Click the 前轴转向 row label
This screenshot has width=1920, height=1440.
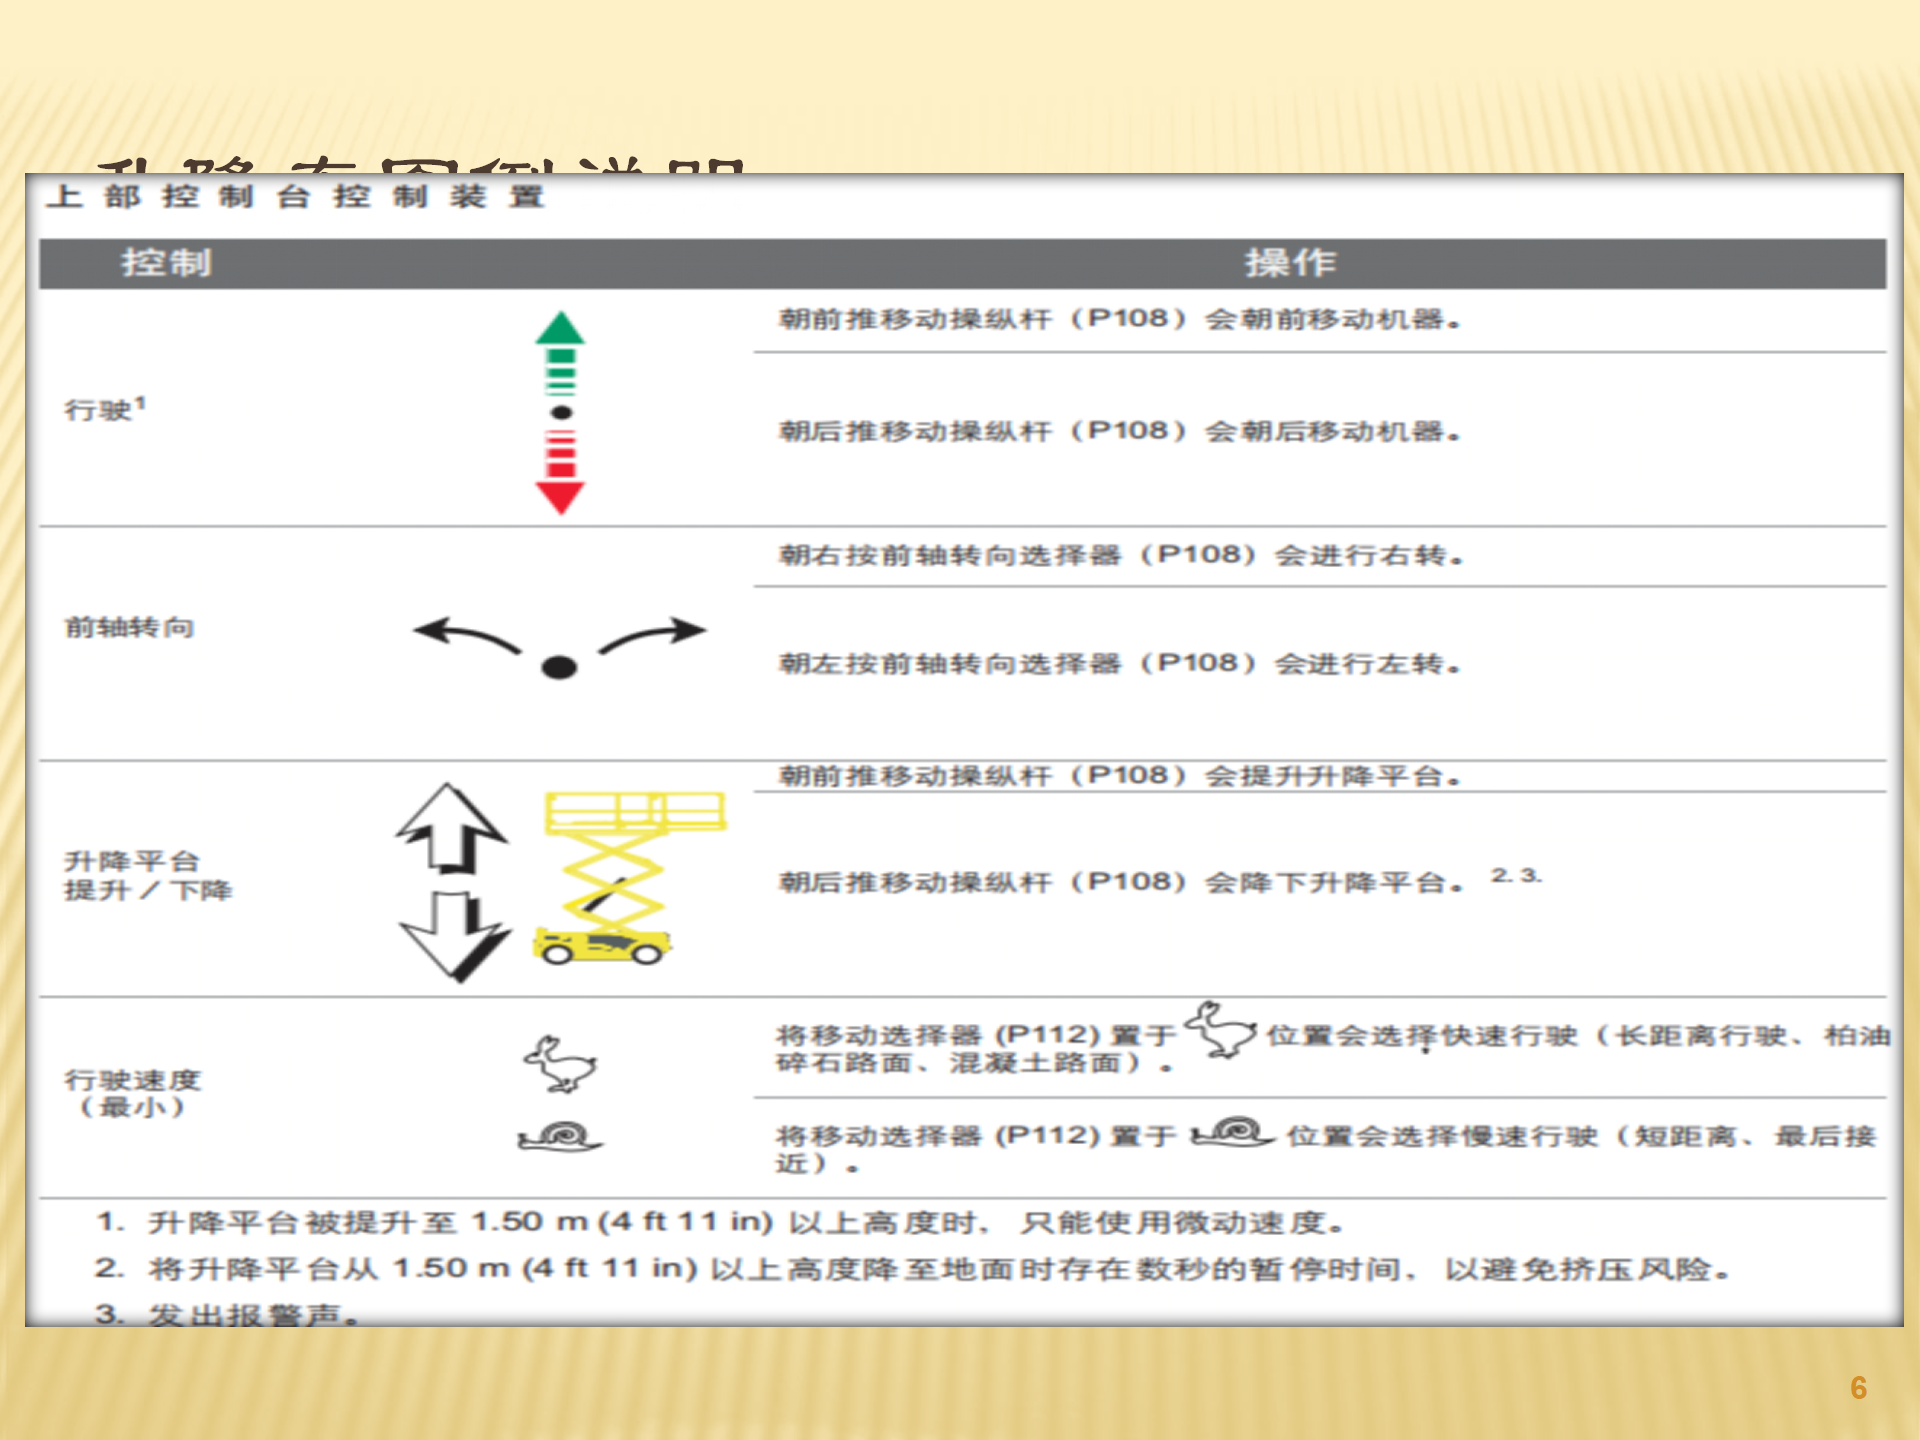(x=129, y=627)
